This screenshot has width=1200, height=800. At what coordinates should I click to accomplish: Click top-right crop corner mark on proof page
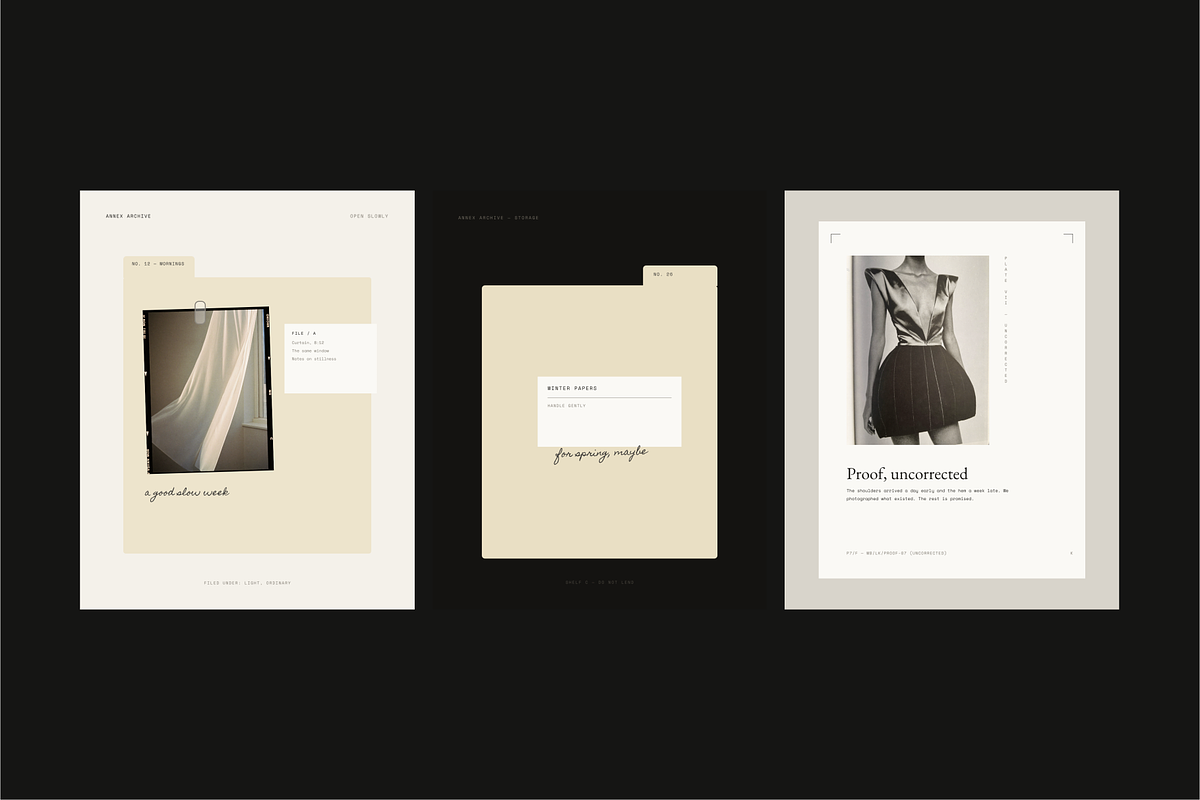pos(1068,238)
